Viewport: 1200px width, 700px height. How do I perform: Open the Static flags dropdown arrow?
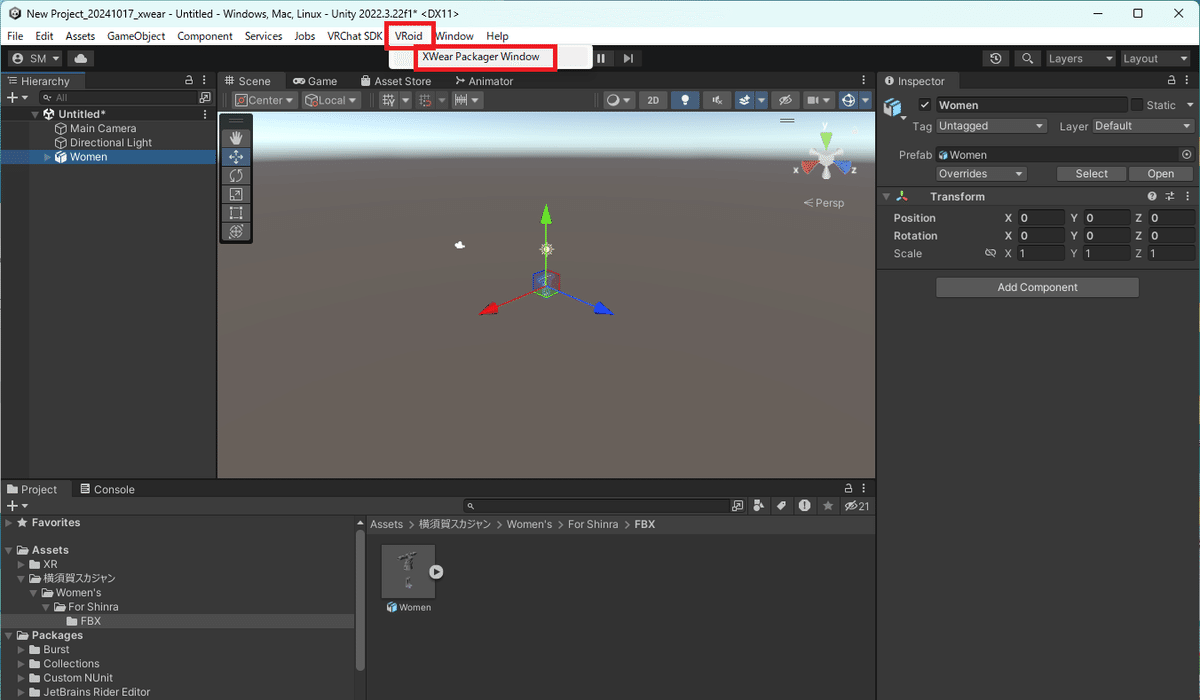tap(1190, 105)
